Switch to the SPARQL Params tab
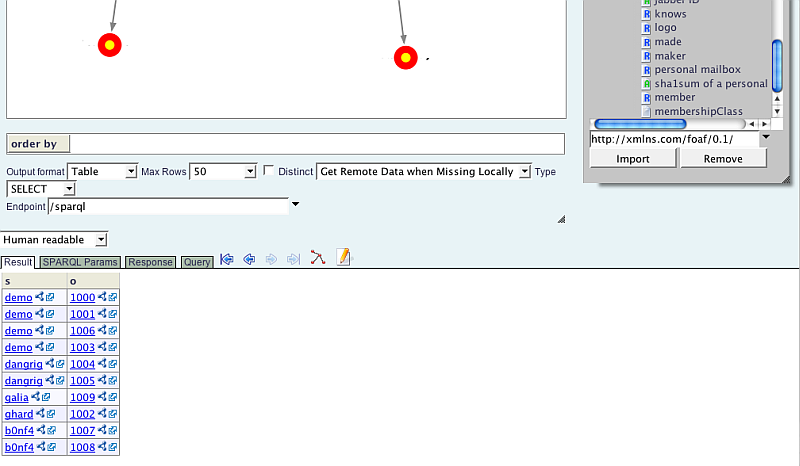The height and width of the screenshot is (466, 800). (80, 262)
